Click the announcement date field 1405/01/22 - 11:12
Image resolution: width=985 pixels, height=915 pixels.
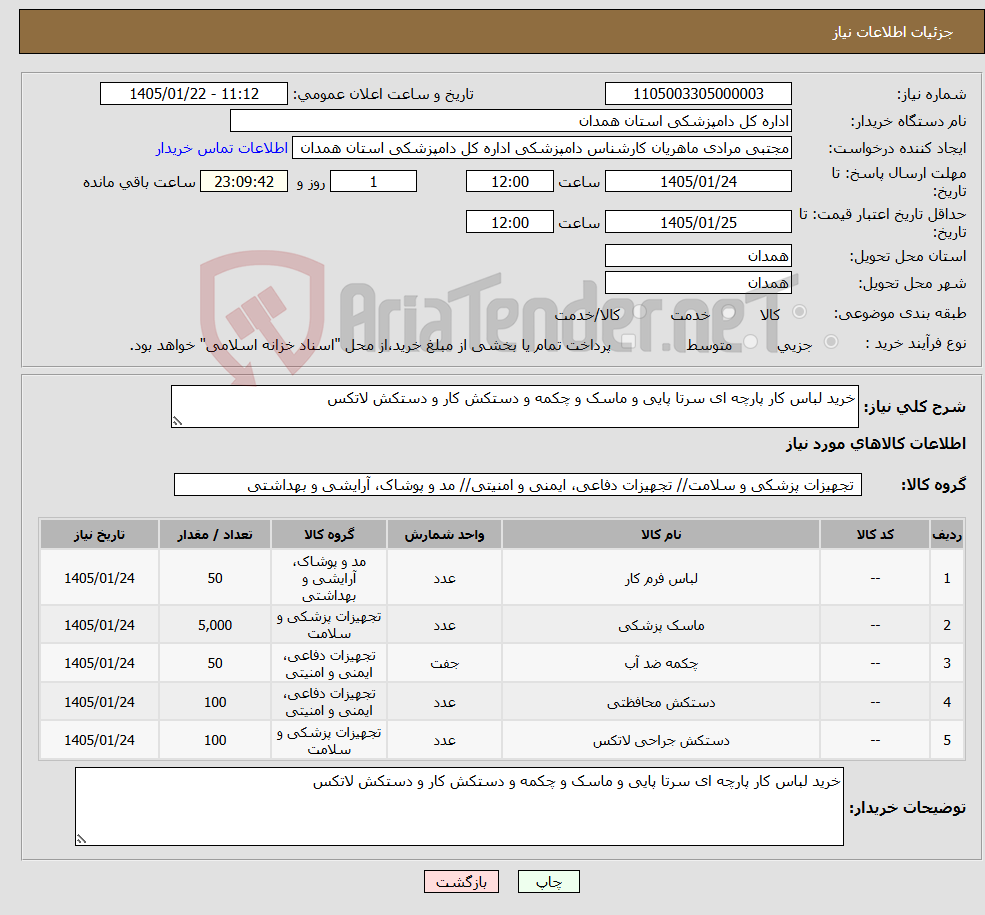[x=193, y=94]
